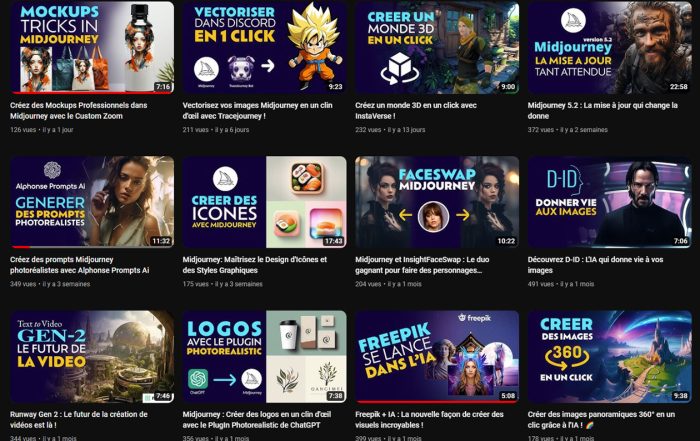Click title 'Créer des images panoramiques 360°'
700x441 pixels.
pyautogui.click(x=601, y=420)
